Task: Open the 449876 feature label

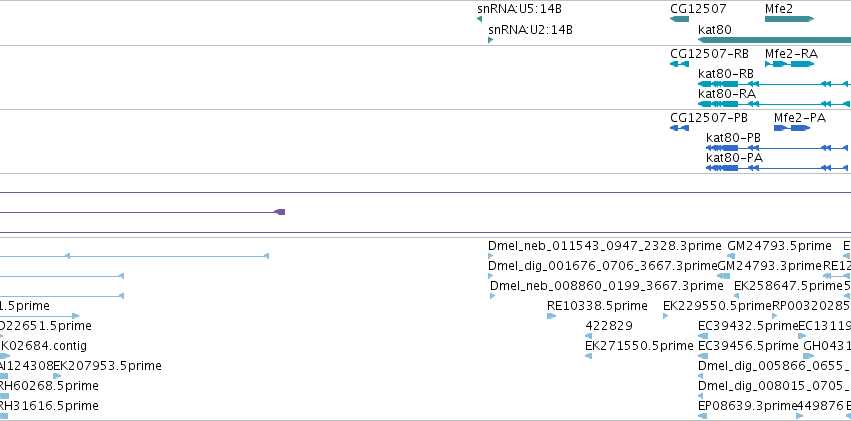Action: (820, 405)
